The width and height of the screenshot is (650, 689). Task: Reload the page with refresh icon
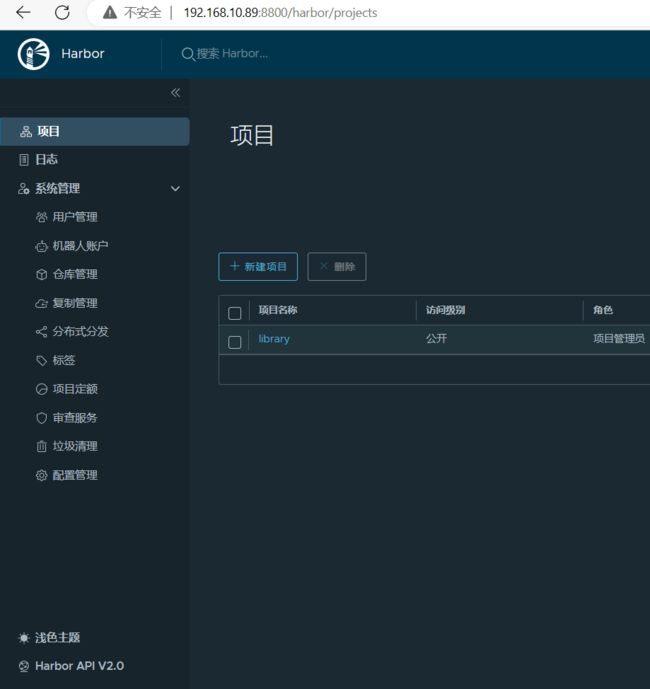tap(62, 12)
